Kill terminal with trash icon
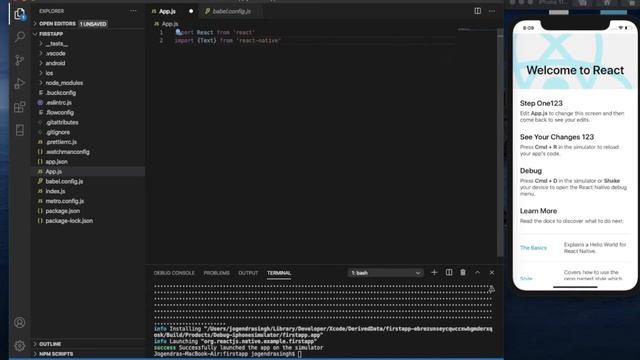The width and height of the screenshot is (640, 360). [x=463, y=272]
